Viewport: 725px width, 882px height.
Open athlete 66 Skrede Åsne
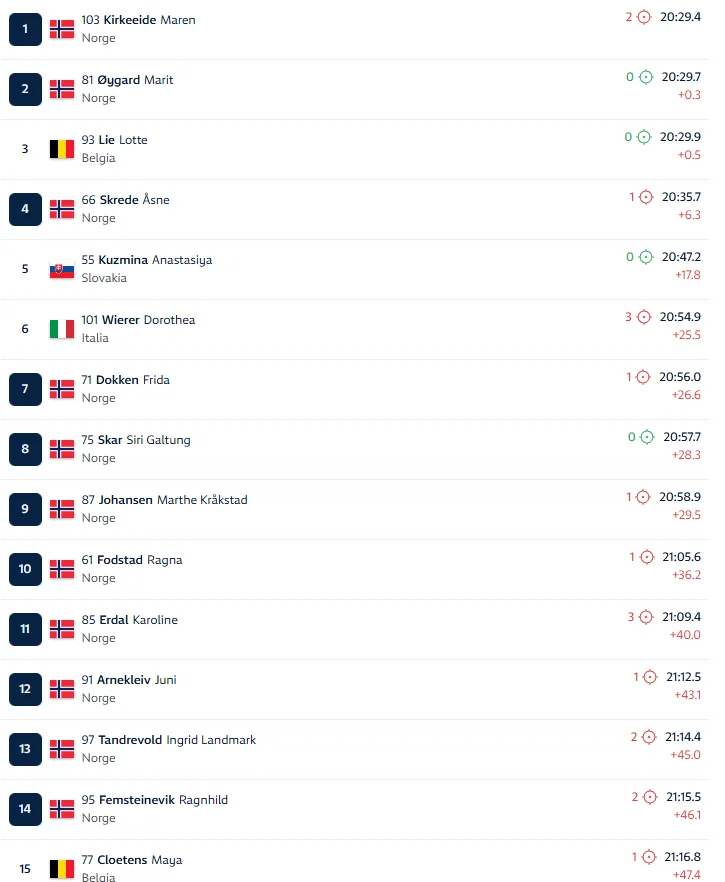(x=125, y=200)
